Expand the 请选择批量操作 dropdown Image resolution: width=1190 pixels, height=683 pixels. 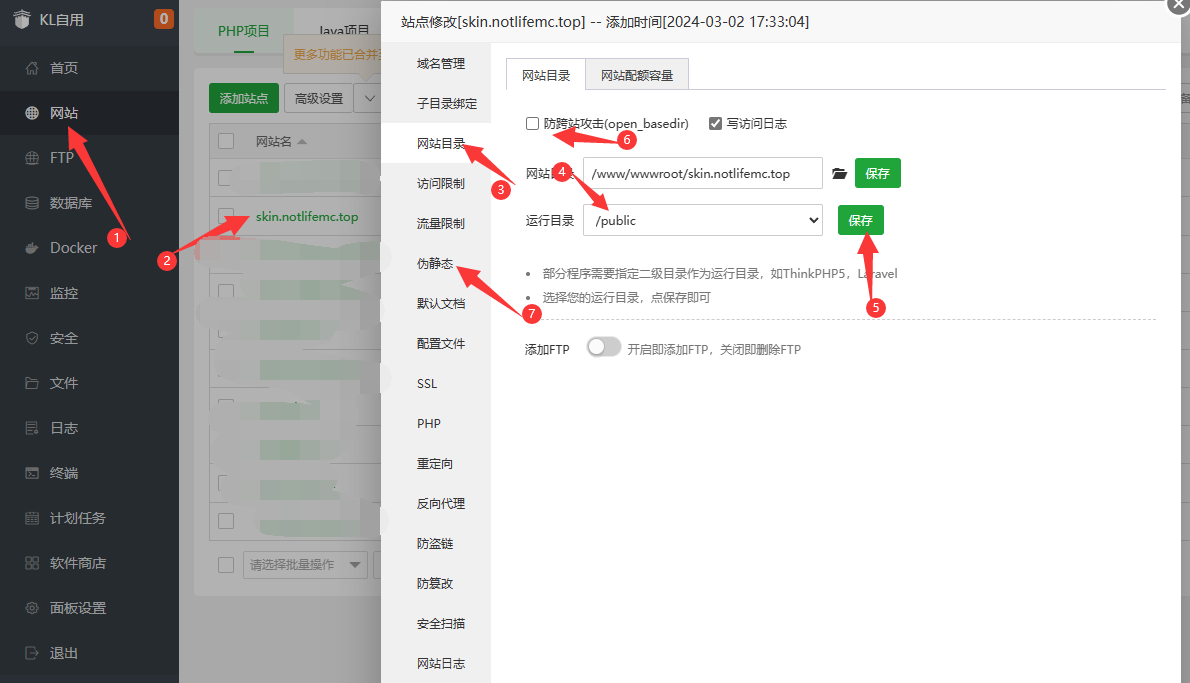click(x=305, y=565)
